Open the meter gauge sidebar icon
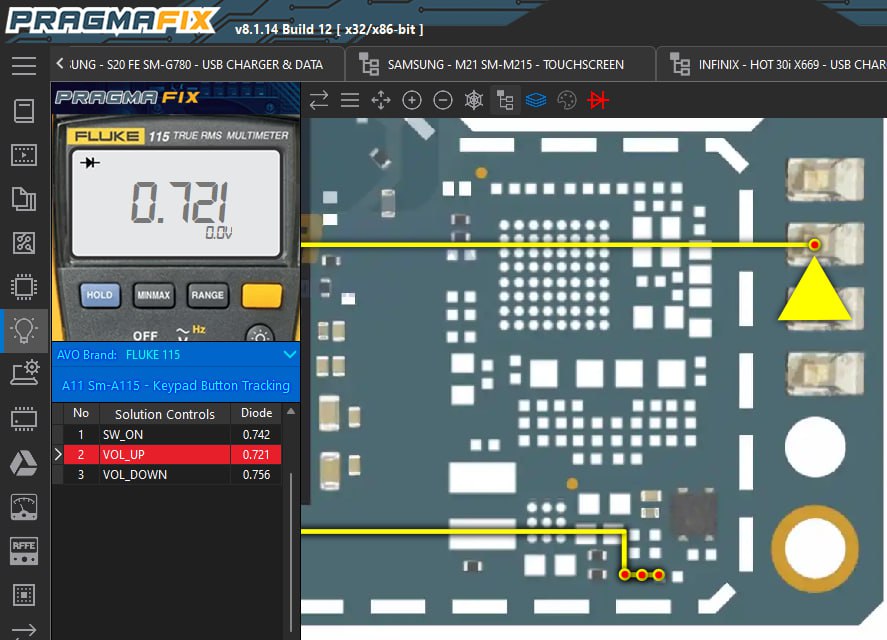This screenshot has height=640, width=887. 24,507
